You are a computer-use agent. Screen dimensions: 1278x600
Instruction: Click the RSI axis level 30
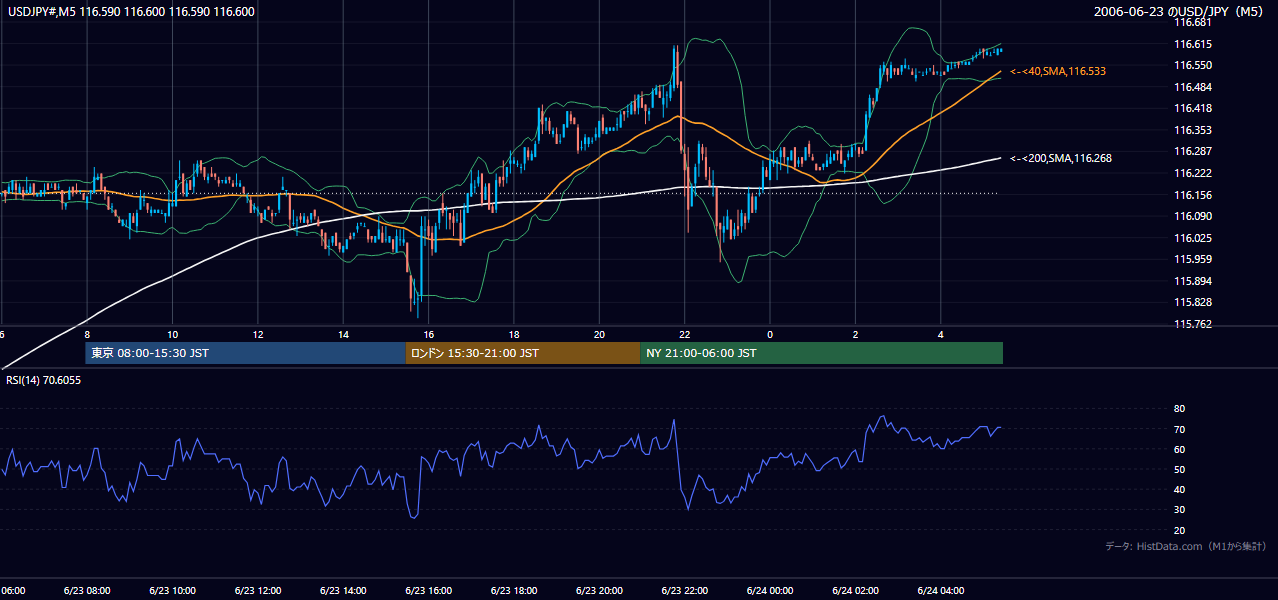tap(1179, 510)
